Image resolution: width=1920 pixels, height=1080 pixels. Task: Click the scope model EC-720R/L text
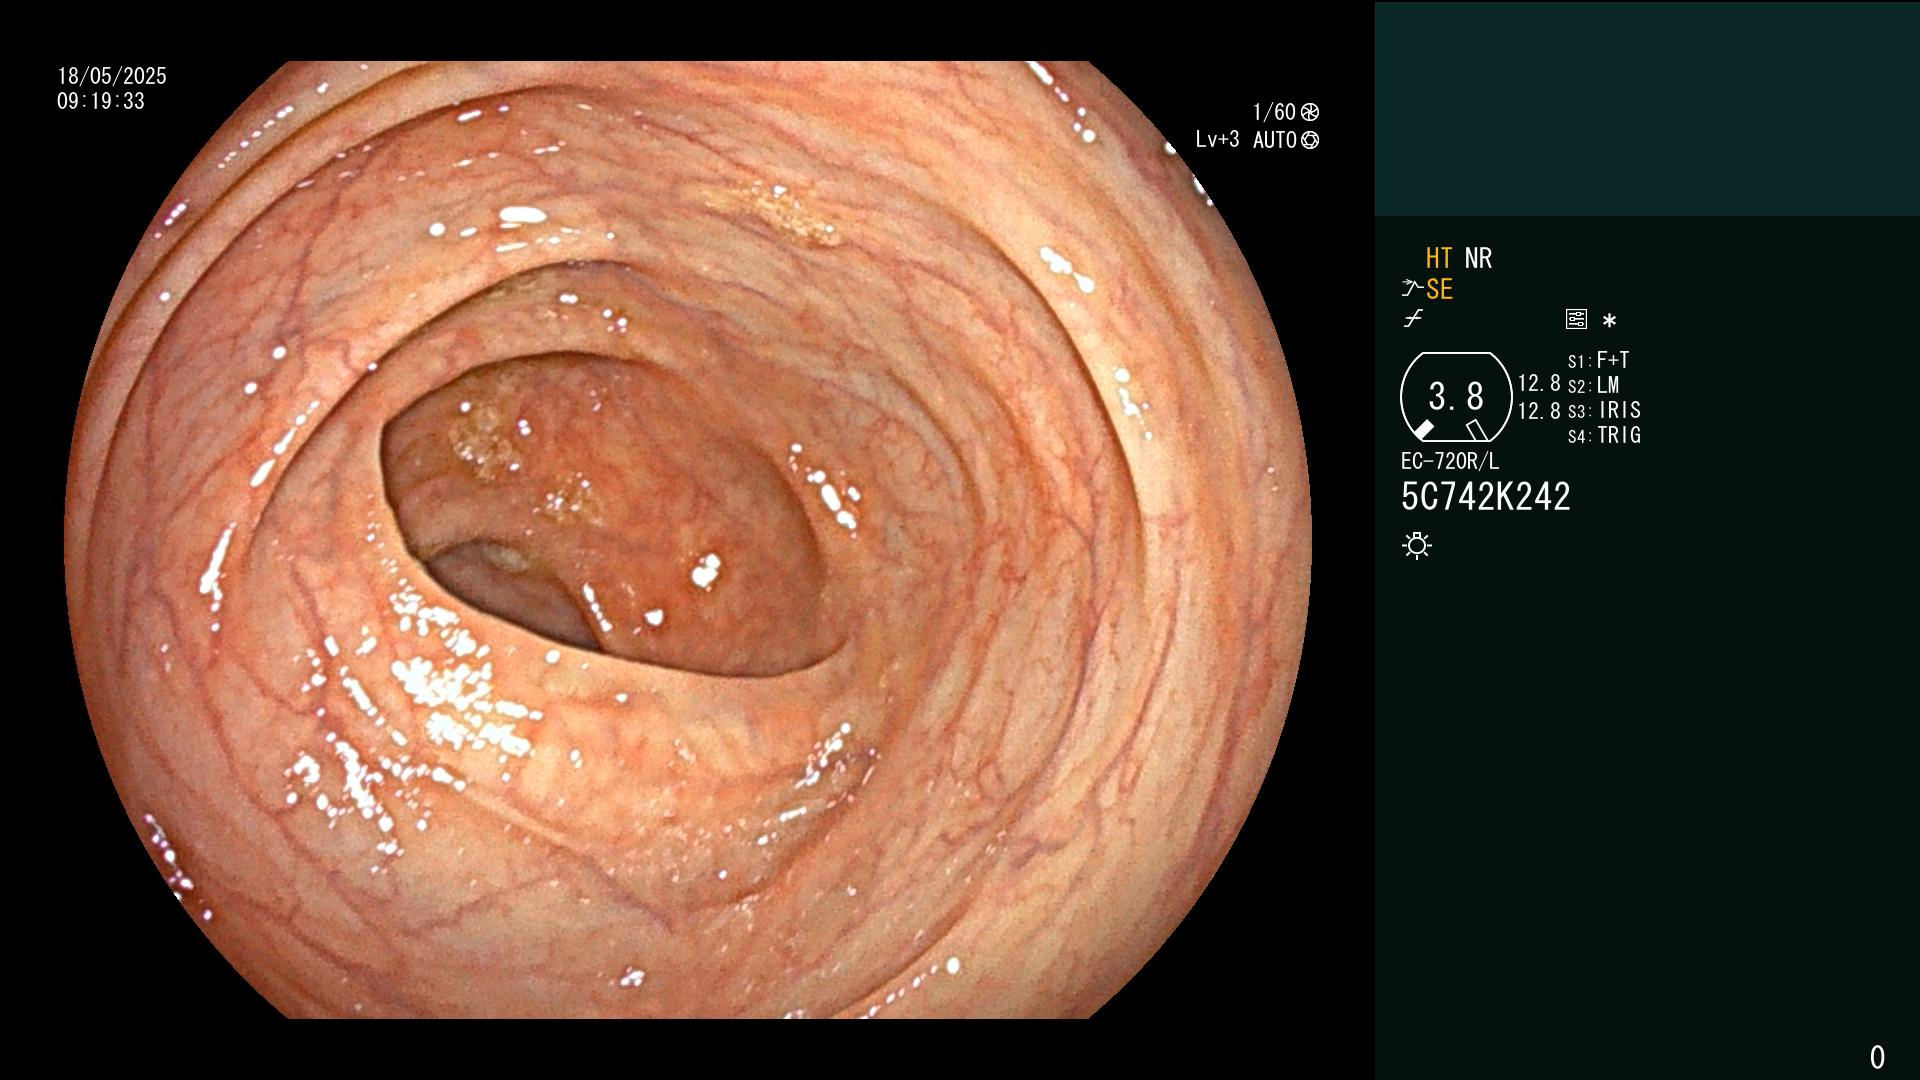point(1450,461)
